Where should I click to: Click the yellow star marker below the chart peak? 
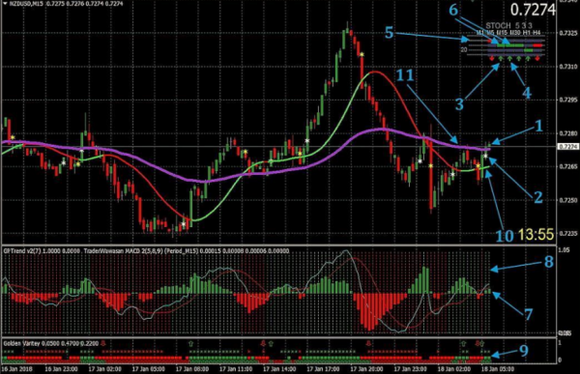[x=362, y=54]
